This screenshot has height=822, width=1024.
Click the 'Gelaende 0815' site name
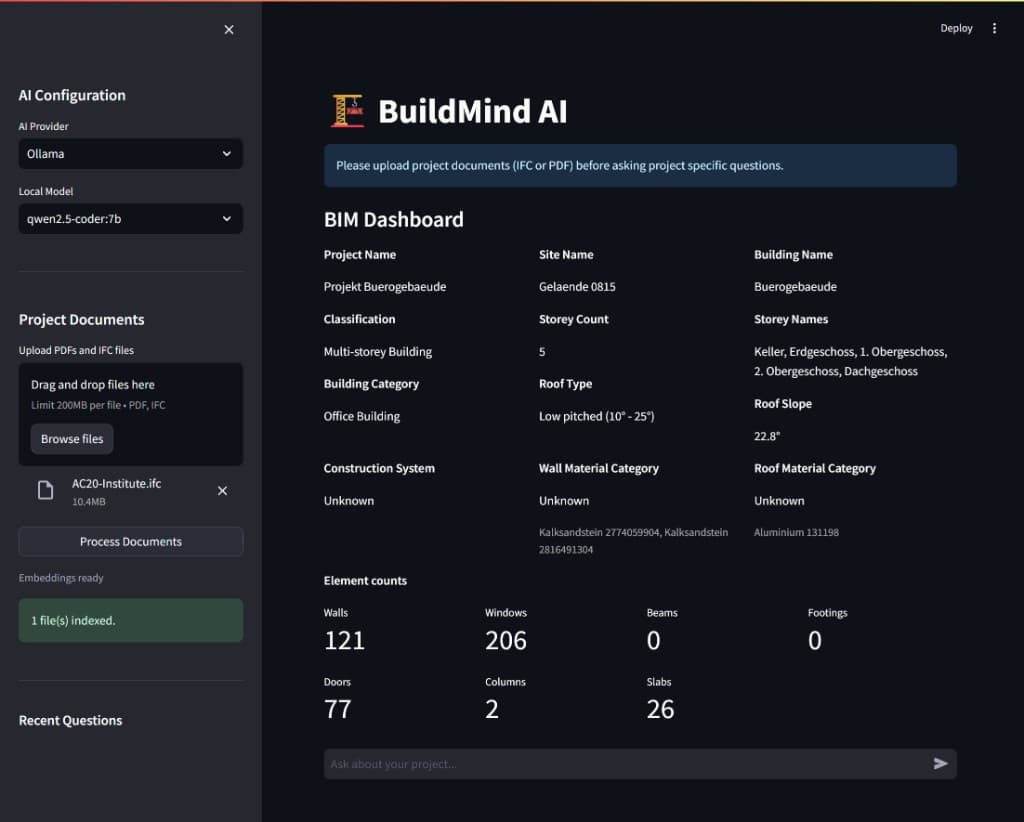(x=577, y=287)
